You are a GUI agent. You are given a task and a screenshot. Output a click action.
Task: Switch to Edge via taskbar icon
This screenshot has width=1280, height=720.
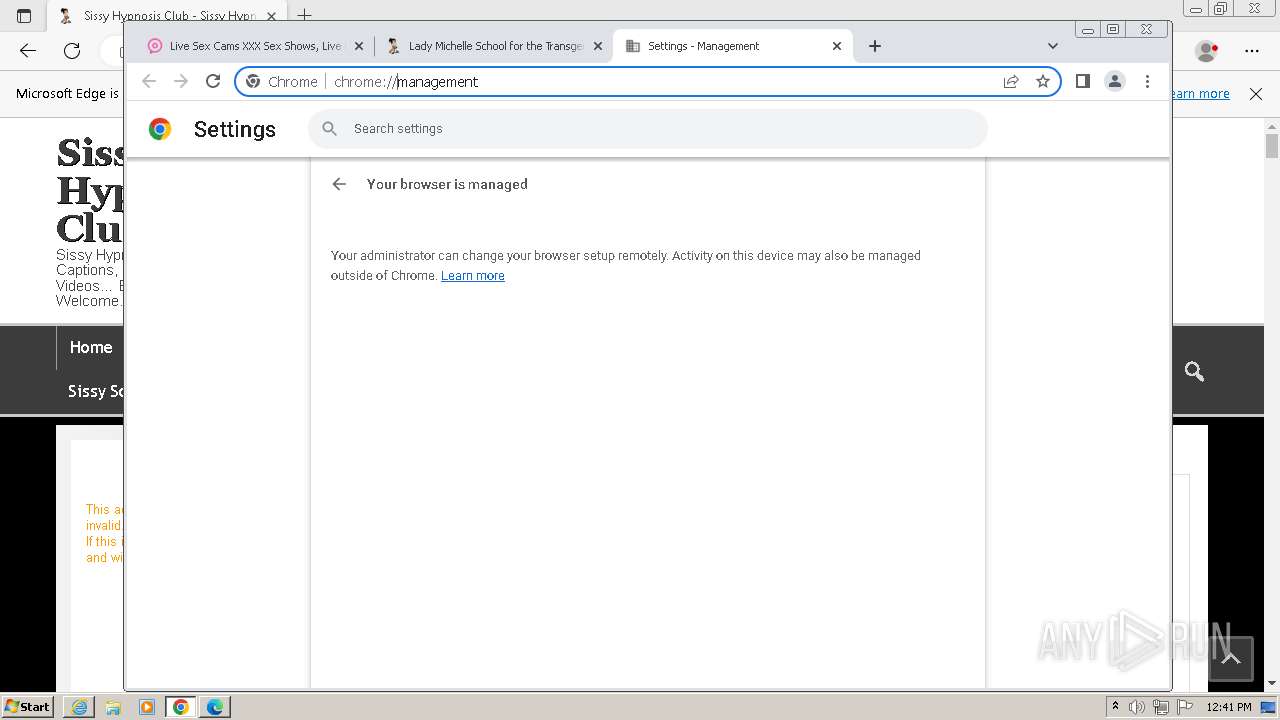click(x=215, y=707)
